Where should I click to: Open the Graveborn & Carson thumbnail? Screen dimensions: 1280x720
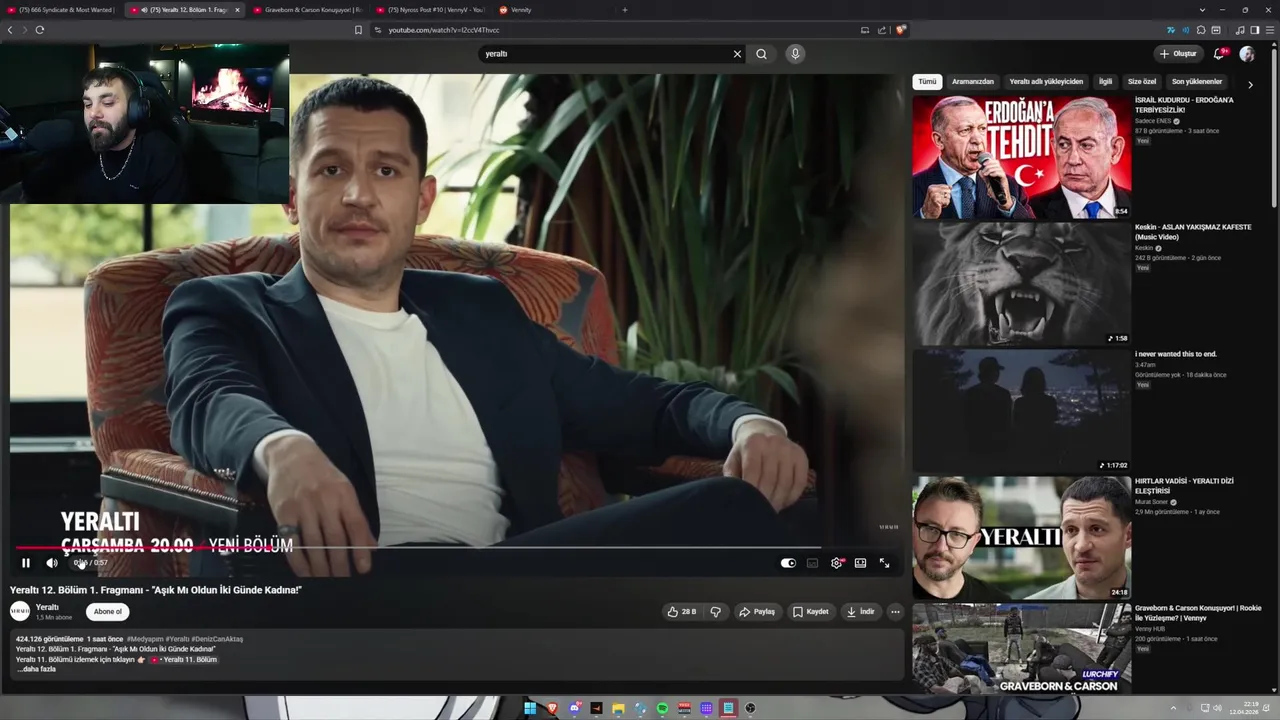coord(1021,649)
